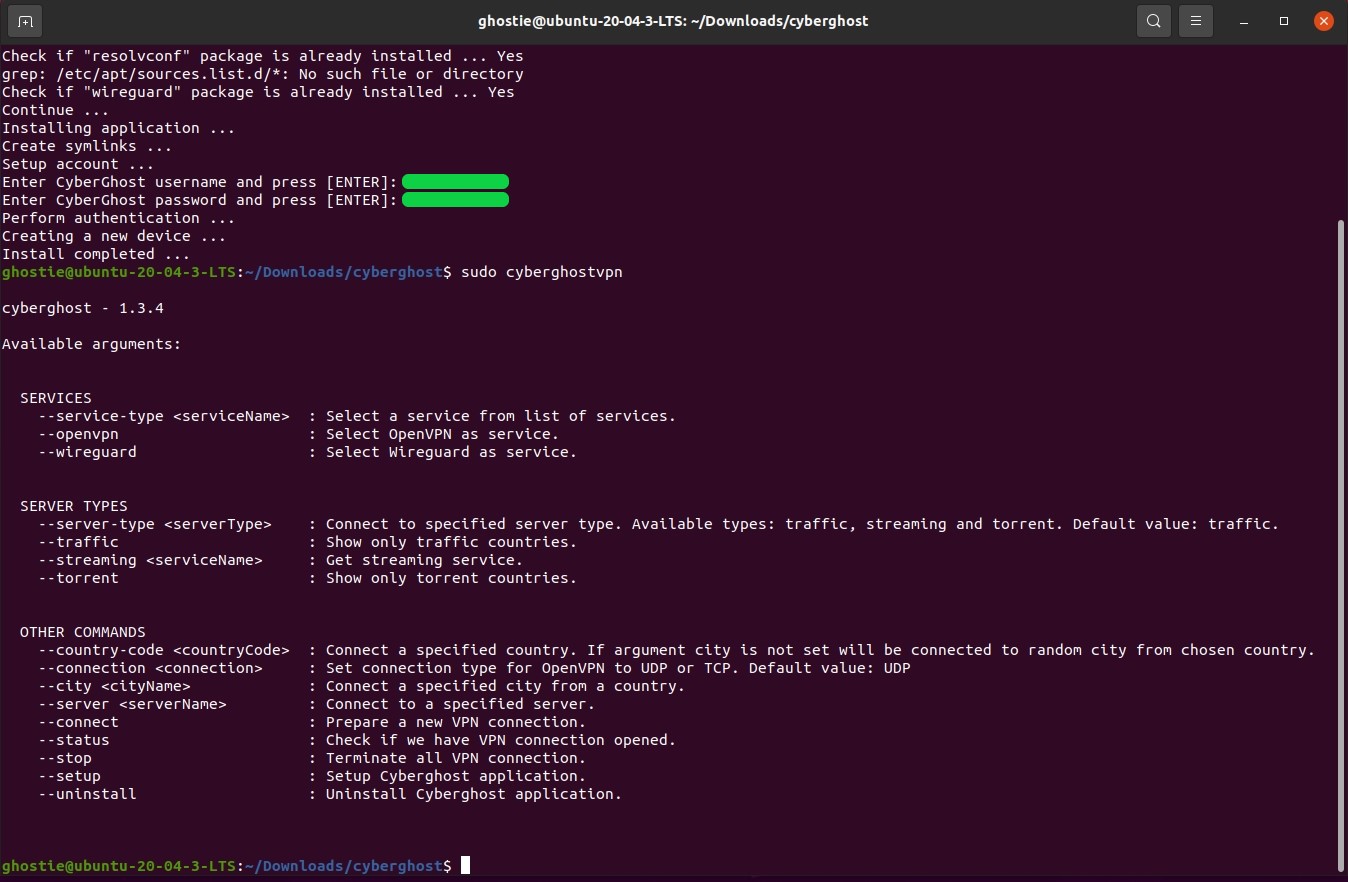The image size is (1348, 882).
Task: Click the '--status' argument
Action: 74,740
